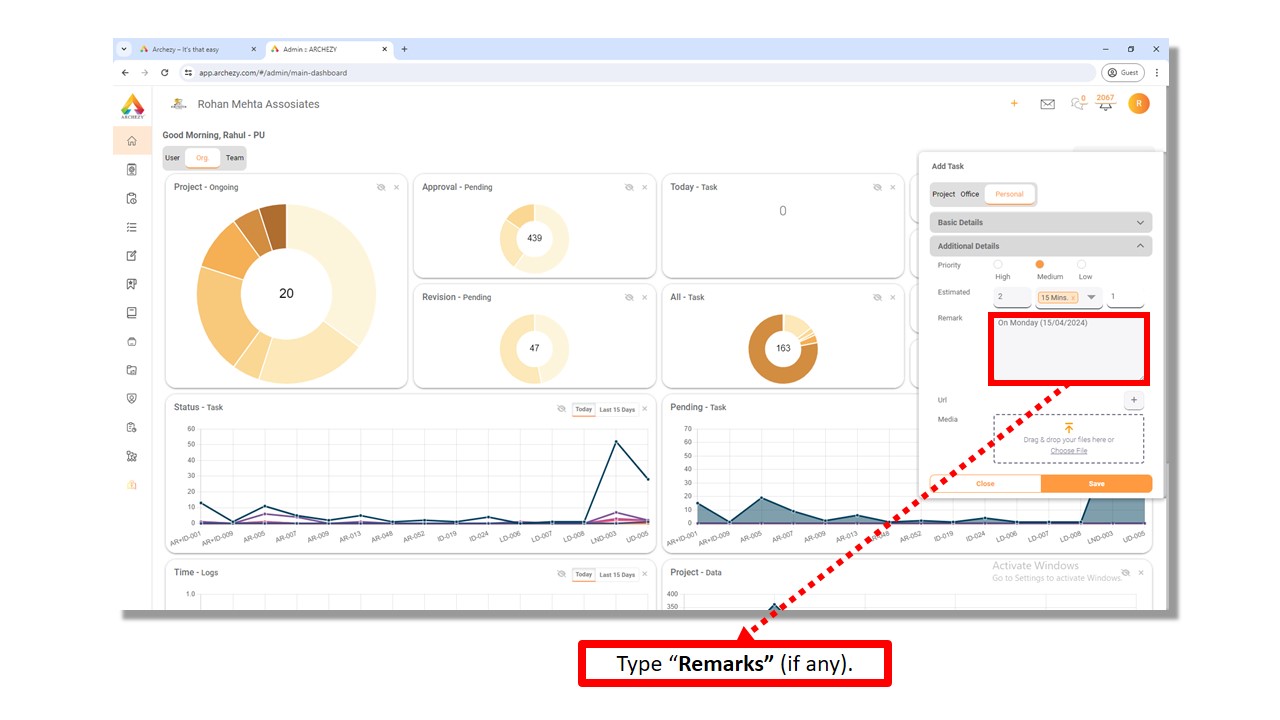Click the browser address bar URL

pyautogui.click(x=272, y=73)
